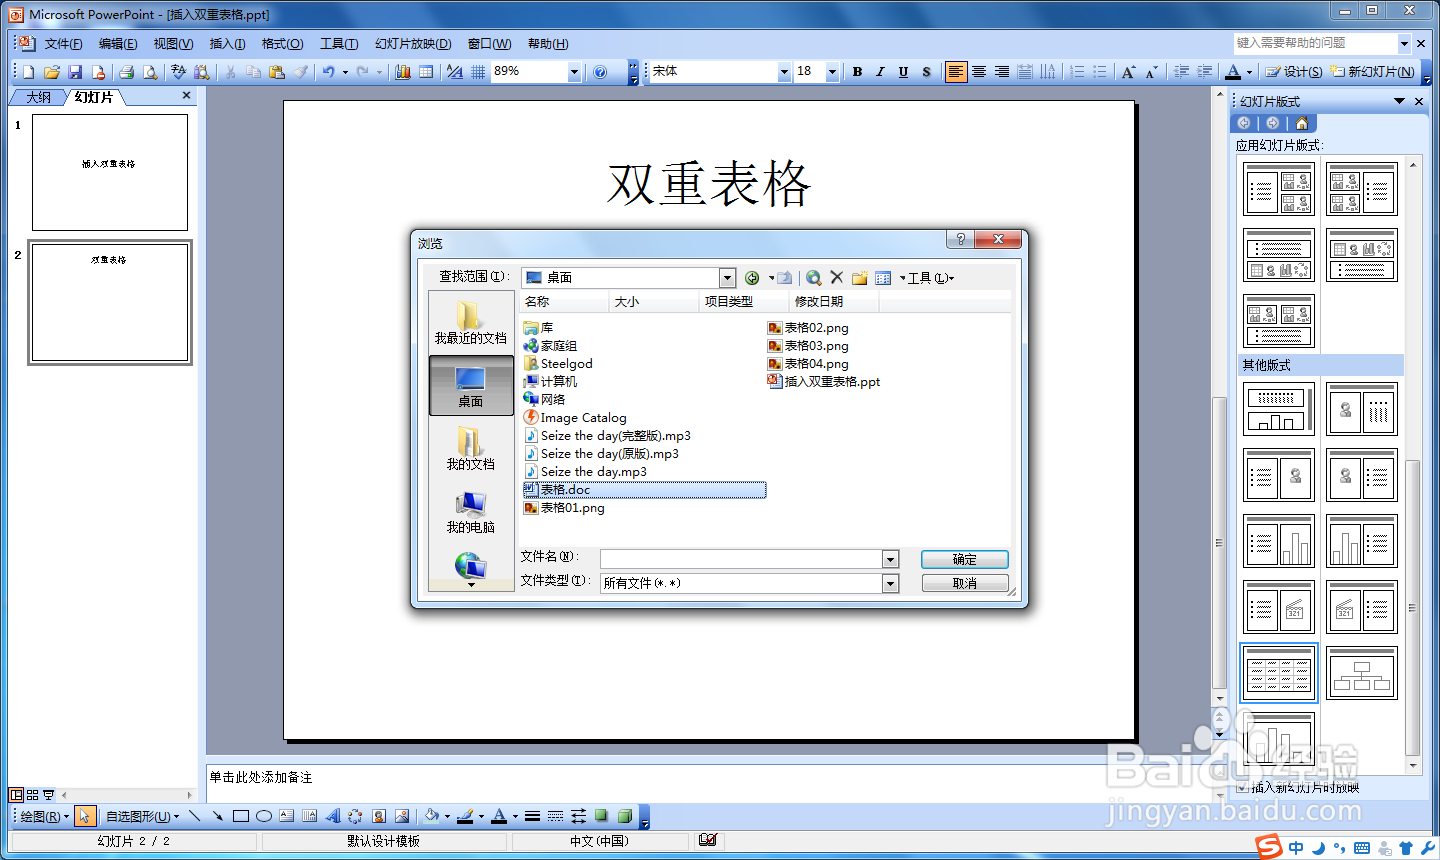Open the font name 宋体 dropdown
1440x860 pixels.
pyautogui.click(x=784, y=72)
